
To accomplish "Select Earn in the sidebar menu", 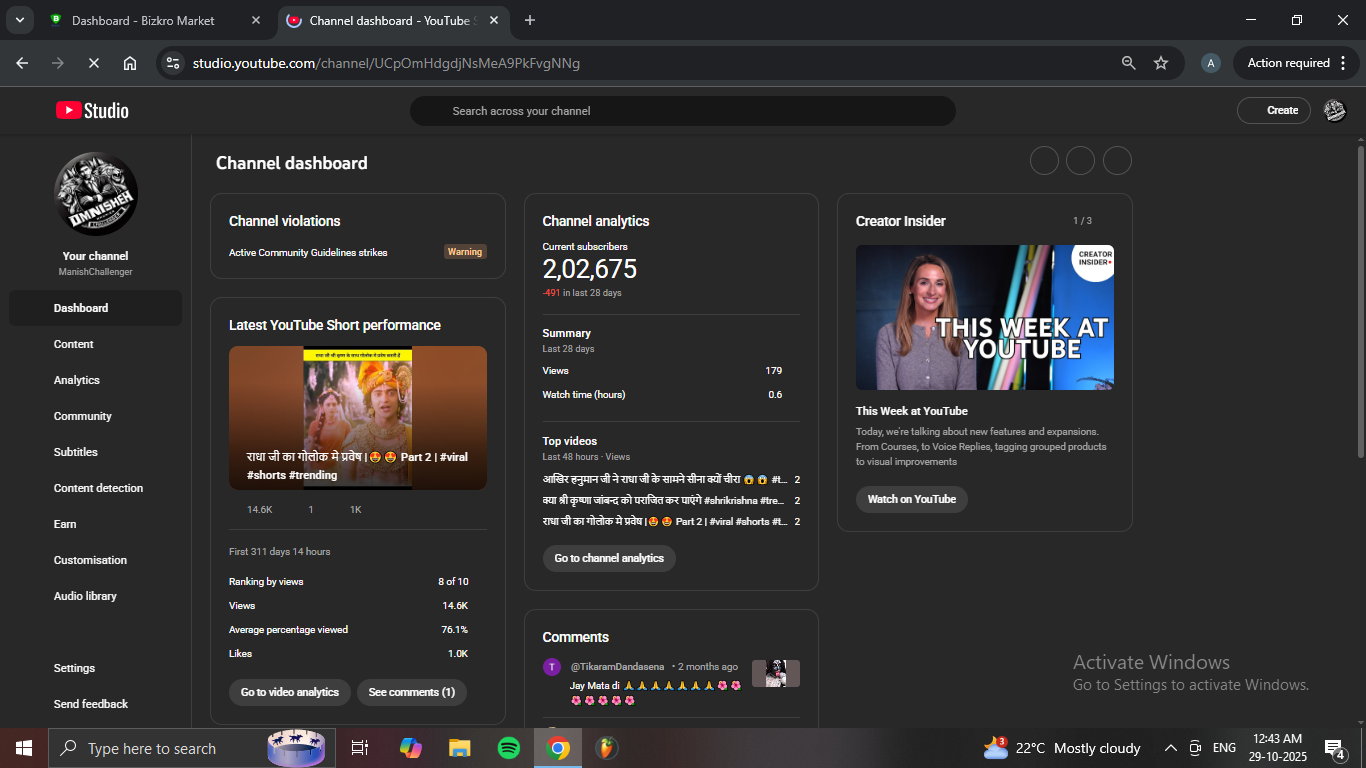I will click(x=65, y=524).
